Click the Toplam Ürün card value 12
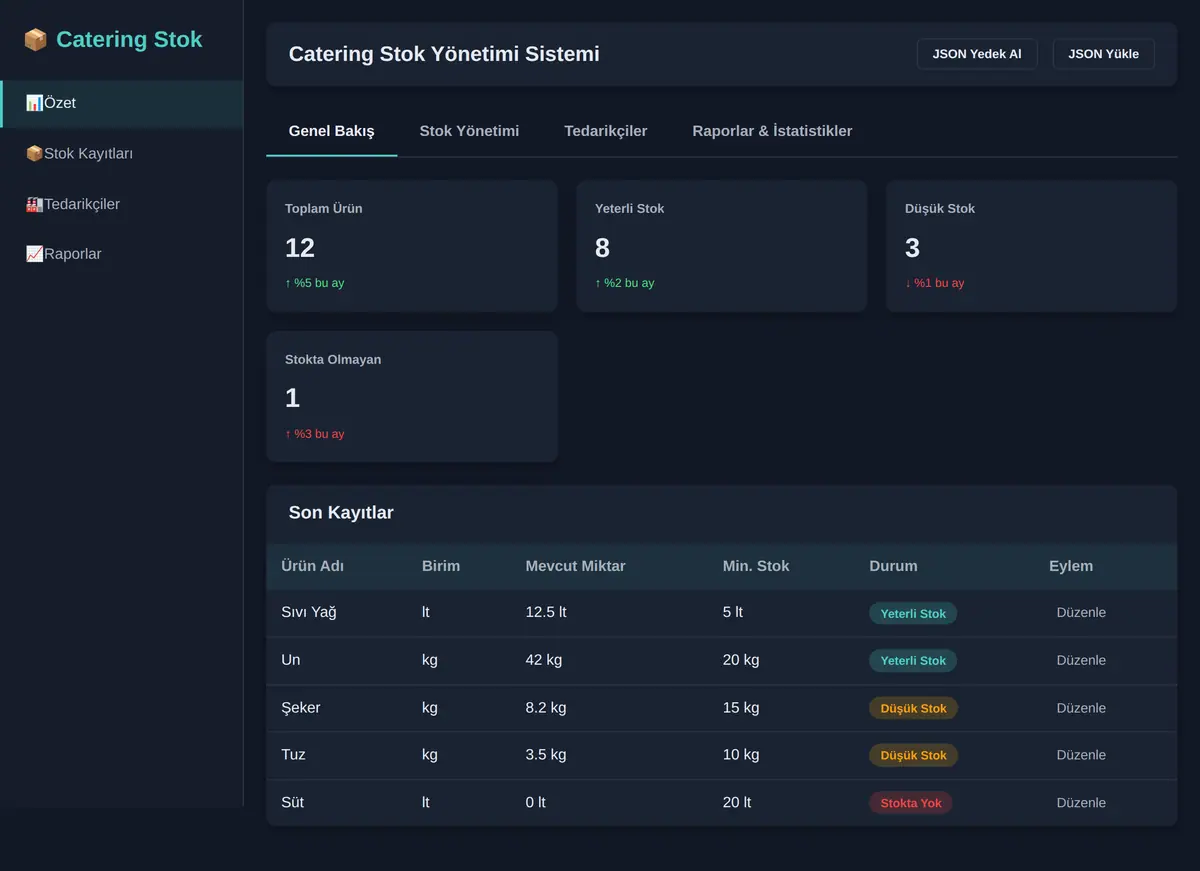1200x871 pixels. [x=300, y=248]
